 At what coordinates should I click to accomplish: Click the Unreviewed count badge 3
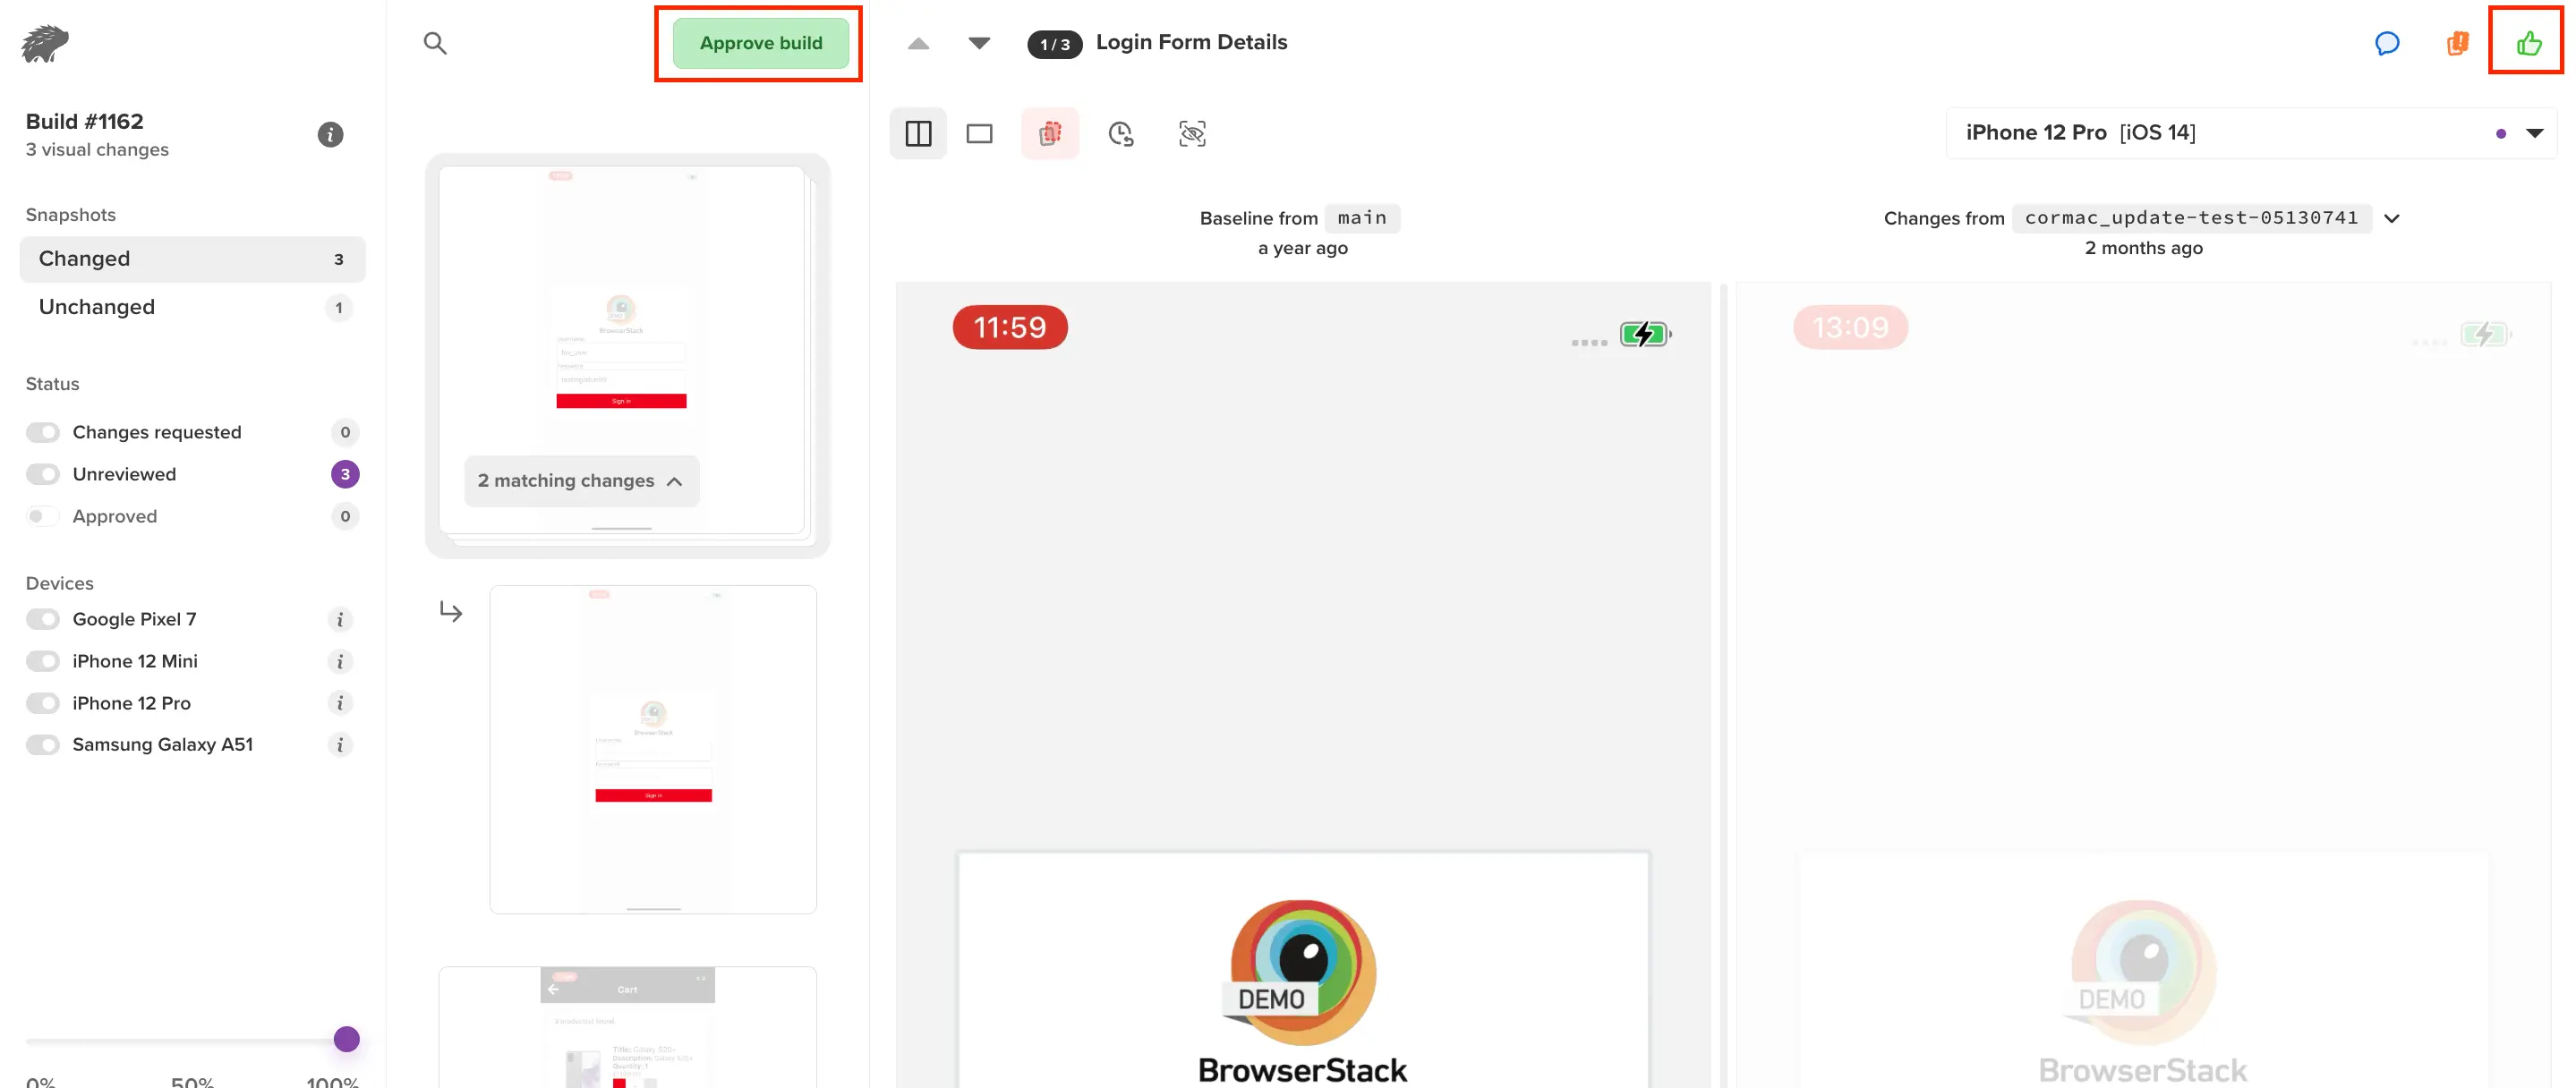point(345,474)
